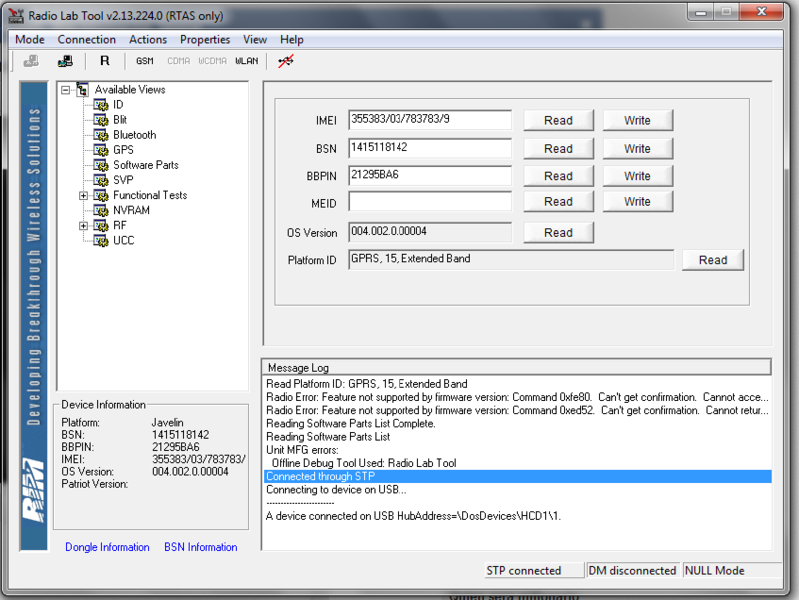Read the BBPIN value
Screen dimensions: 799x600
[558, 176]
